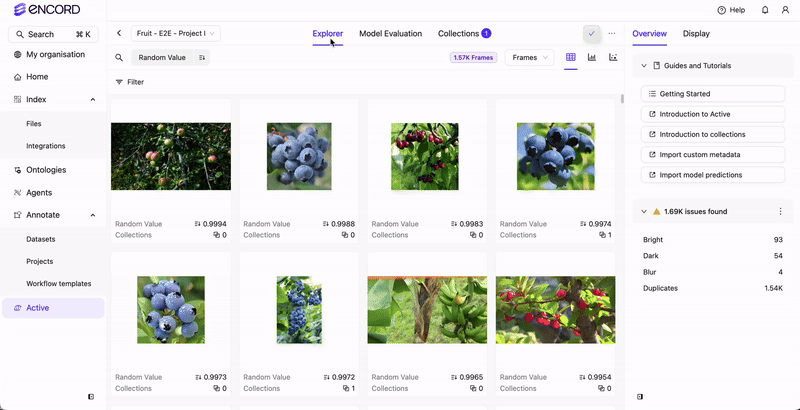The image size is (800, 410).
Task: Open Ontologies in sidebar
Action: point(40,170)
